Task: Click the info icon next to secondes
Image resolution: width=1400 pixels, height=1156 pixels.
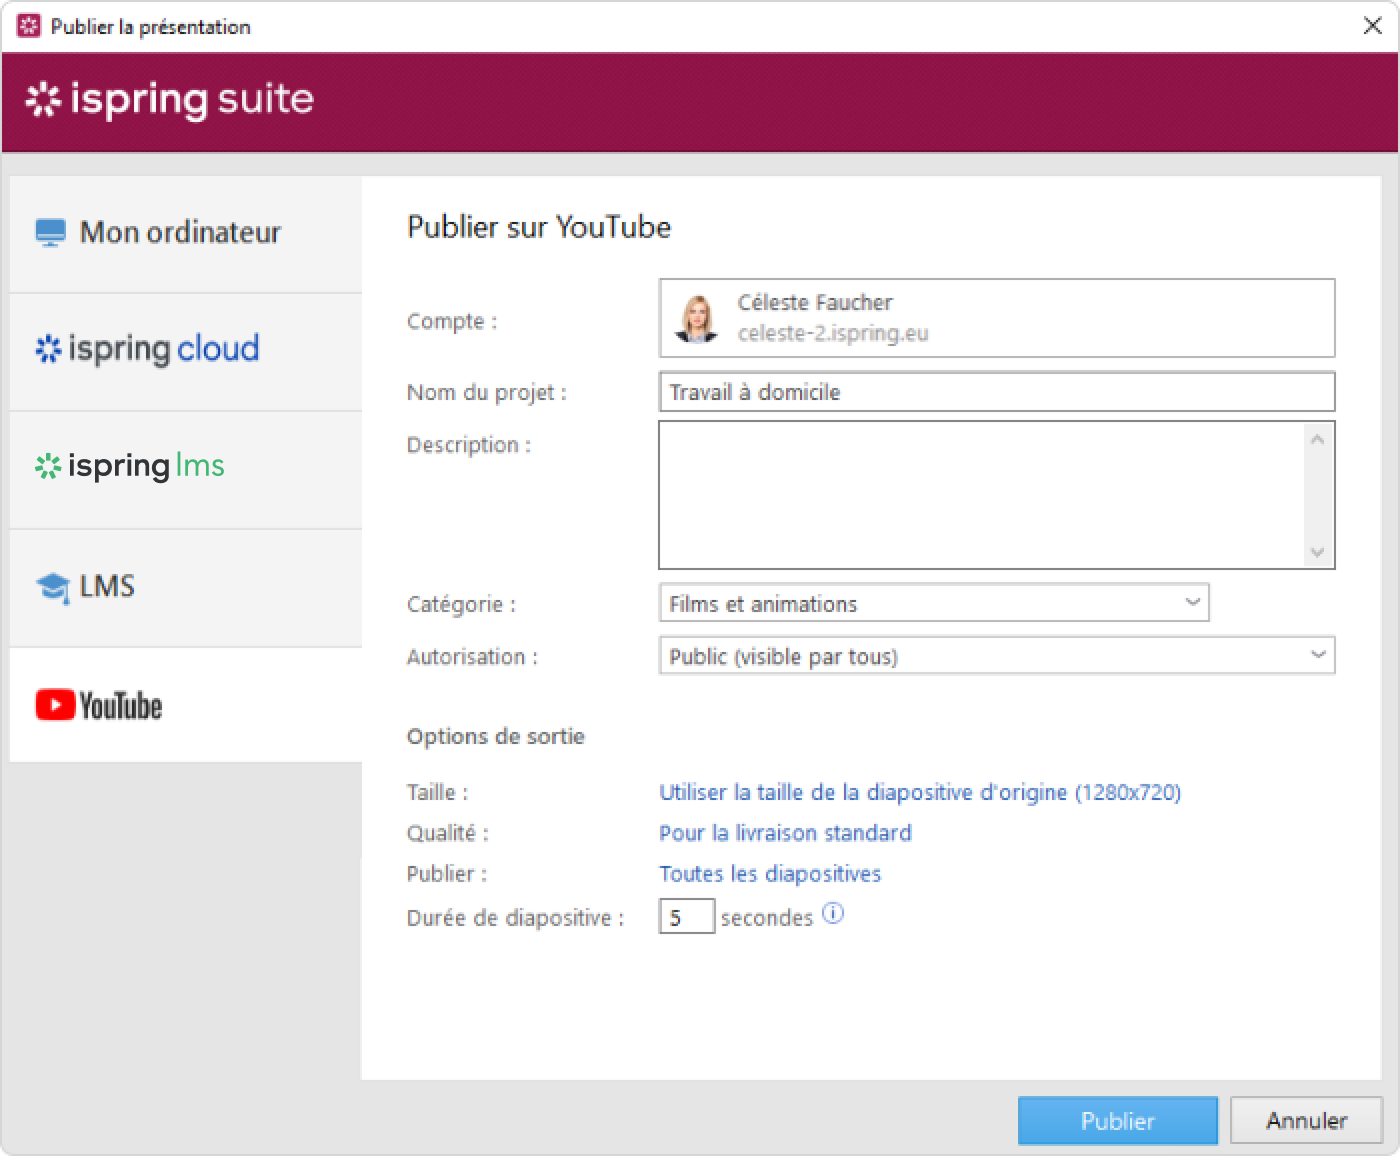Action: point(833,914)
